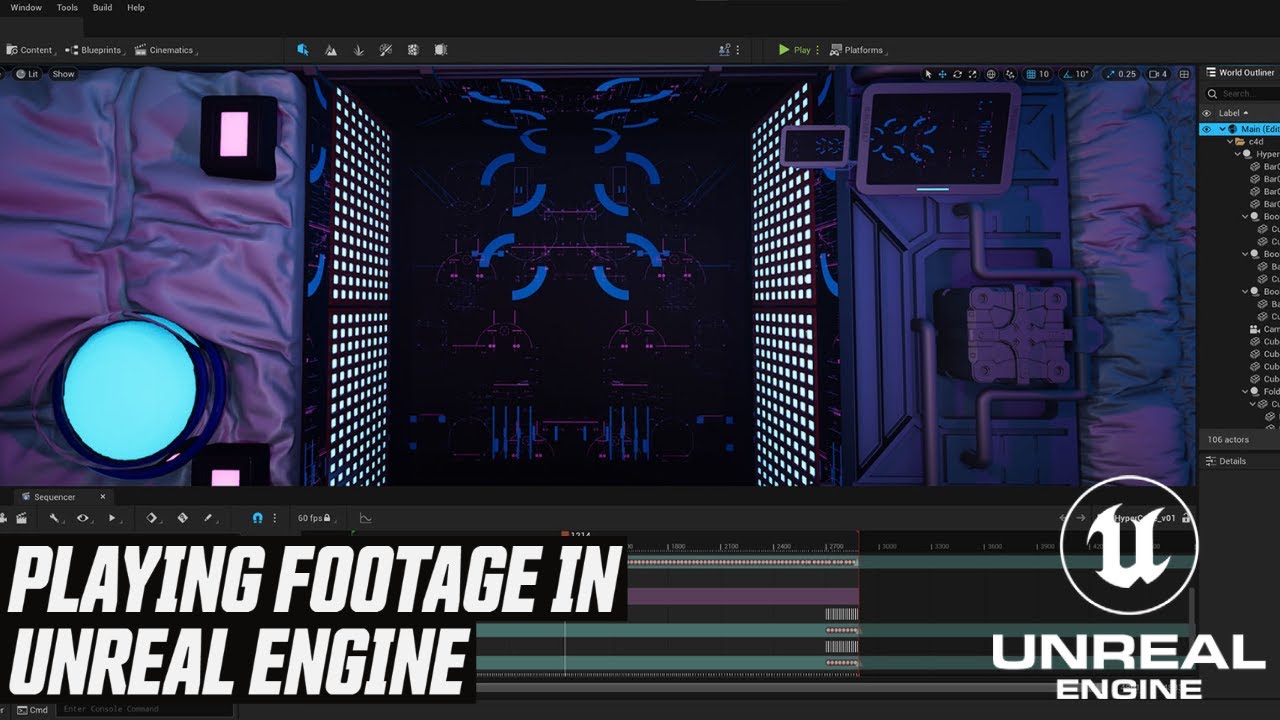Click the source control users icon
Image resolution: width=1280 pixels, height=720 pixels.
pyautogui.click(x=725, y=50)
